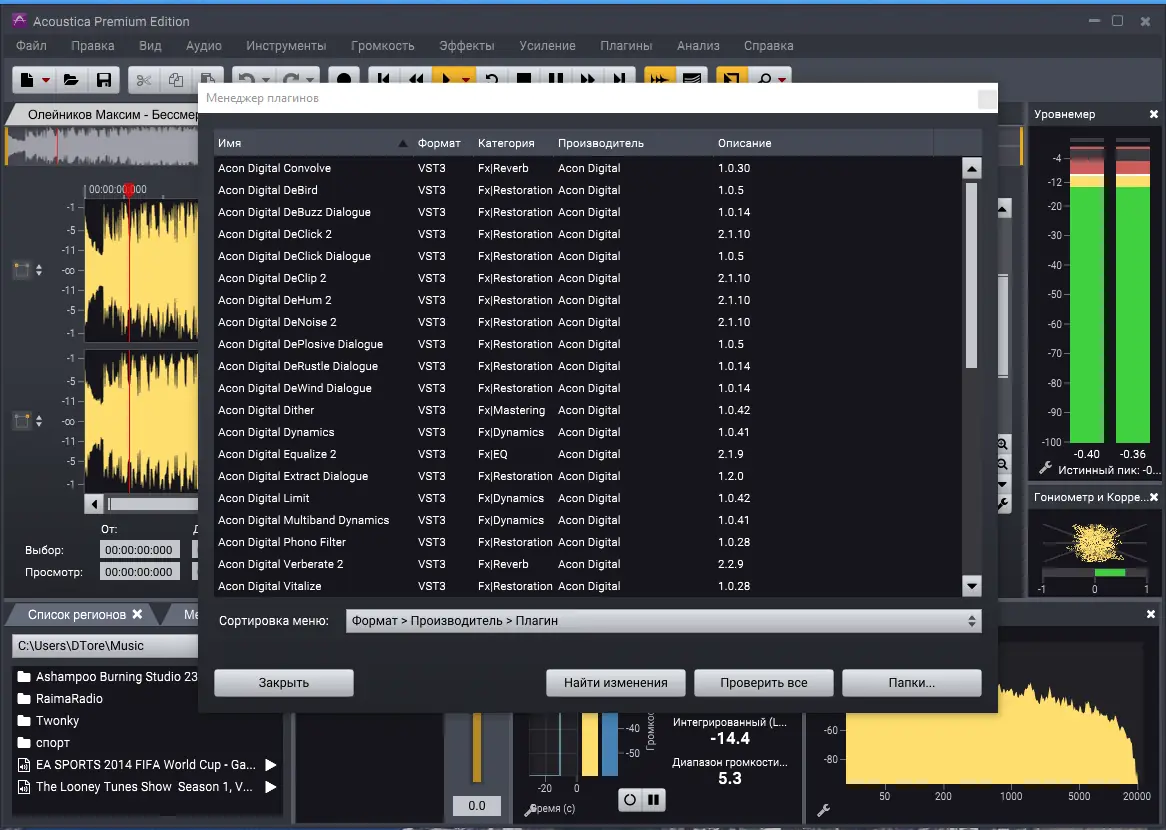Open the Файл menu
Viewport: 1166px width, 830px height.
pos(31,45)
